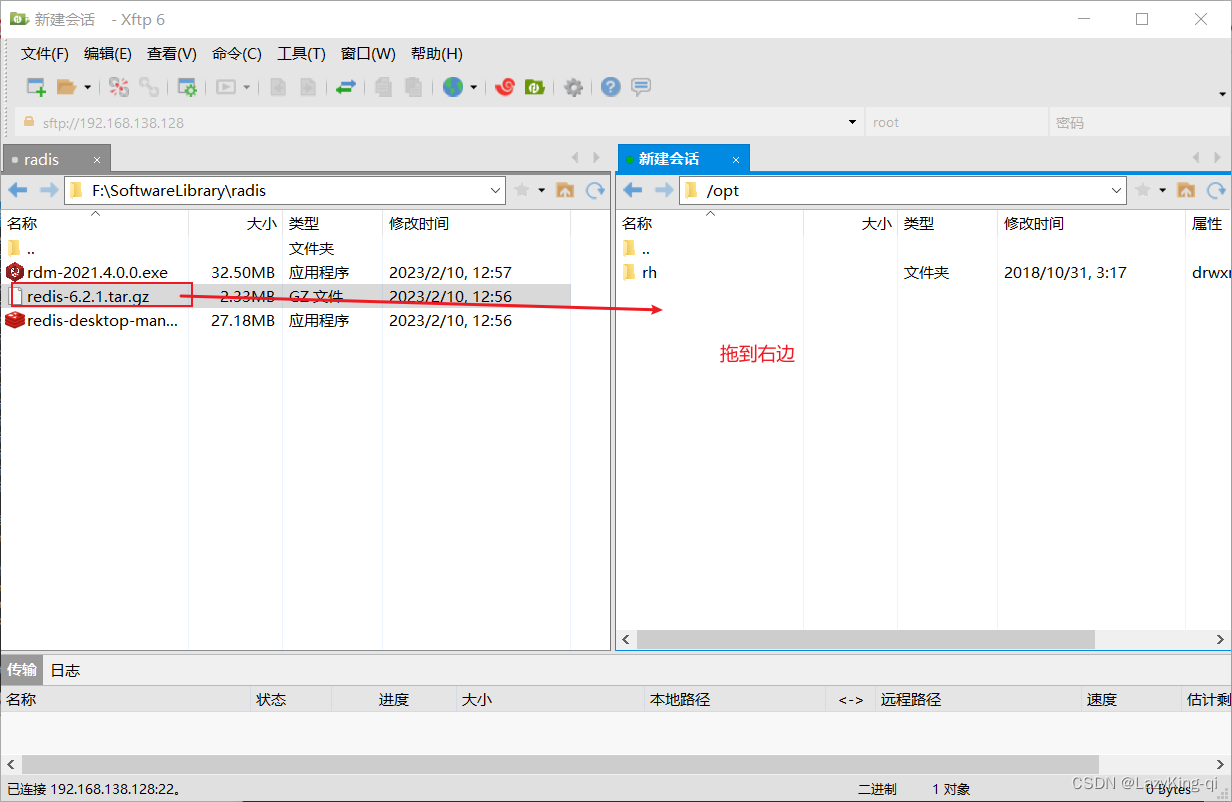Click the grayed right-arrow transfer icon
This screenshot has height=802, width=1232.
coord(308,87)
